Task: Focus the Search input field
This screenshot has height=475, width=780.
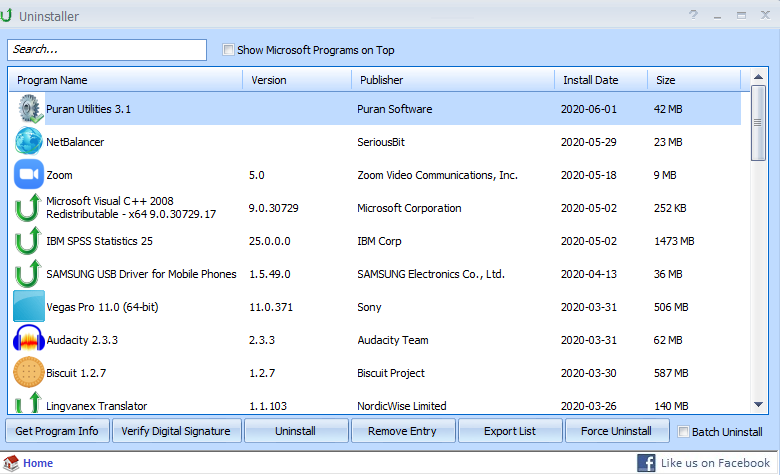Action: click(x=107, y=49)
